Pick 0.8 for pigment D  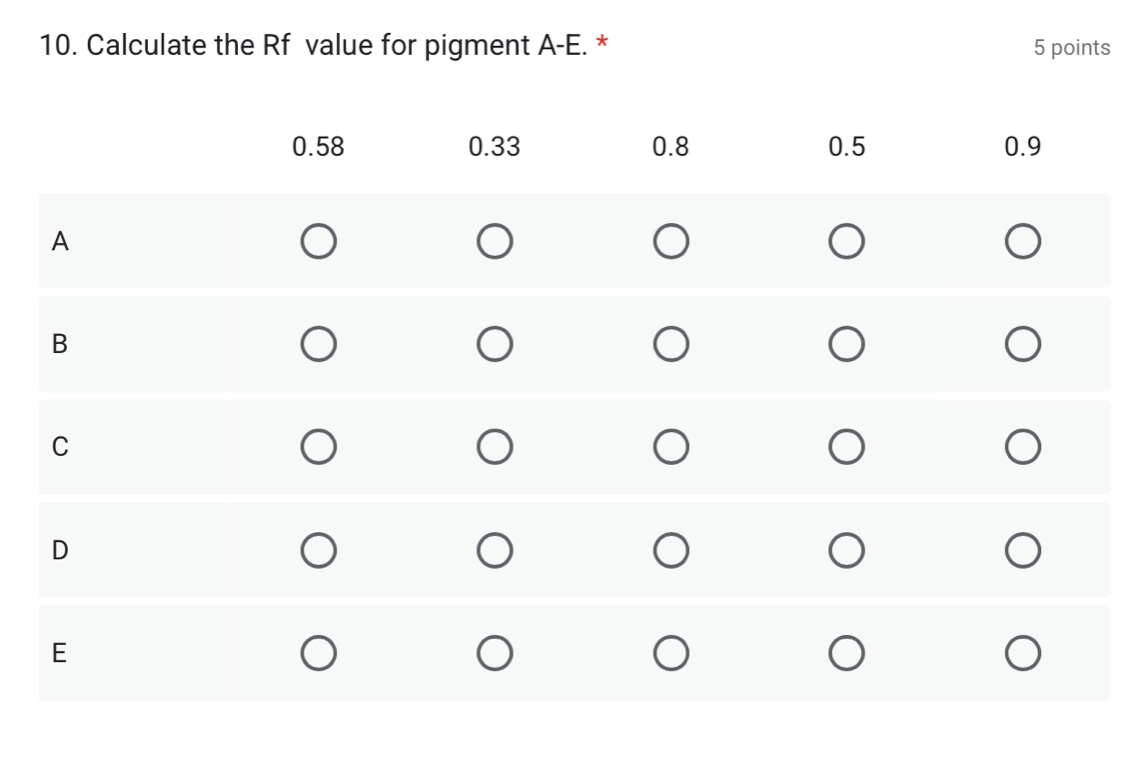[670, 550]
